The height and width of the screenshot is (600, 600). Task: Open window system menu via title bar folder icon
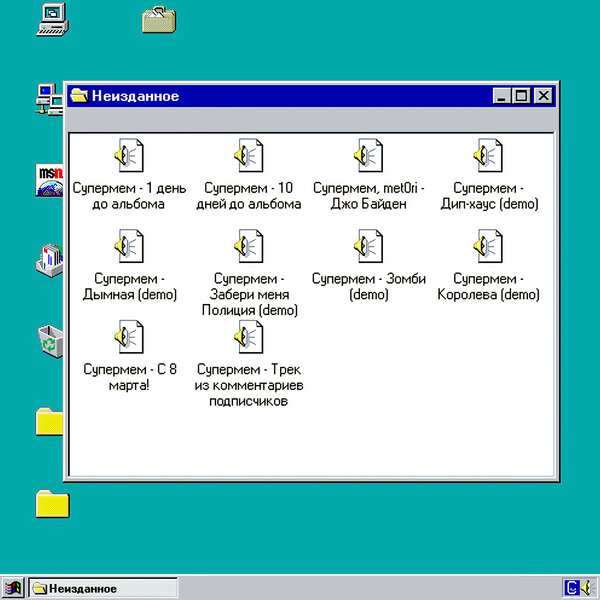coord(79,96)
